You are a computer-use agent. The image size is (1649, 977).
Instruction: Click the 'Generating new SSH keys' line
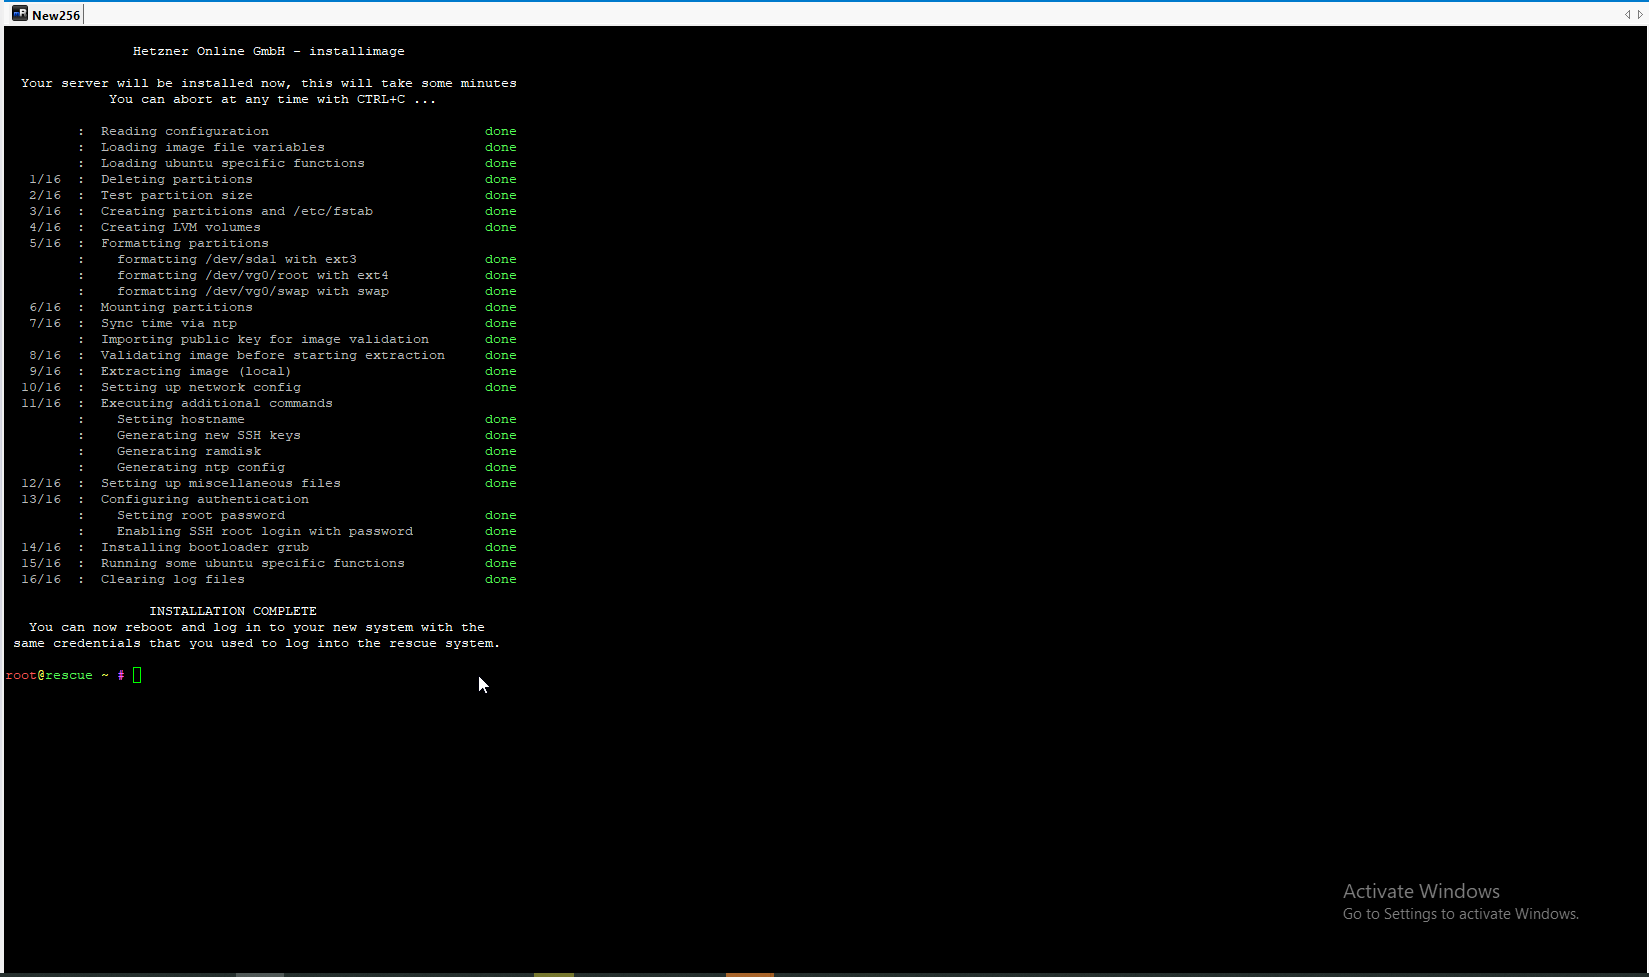click(209, 435)
